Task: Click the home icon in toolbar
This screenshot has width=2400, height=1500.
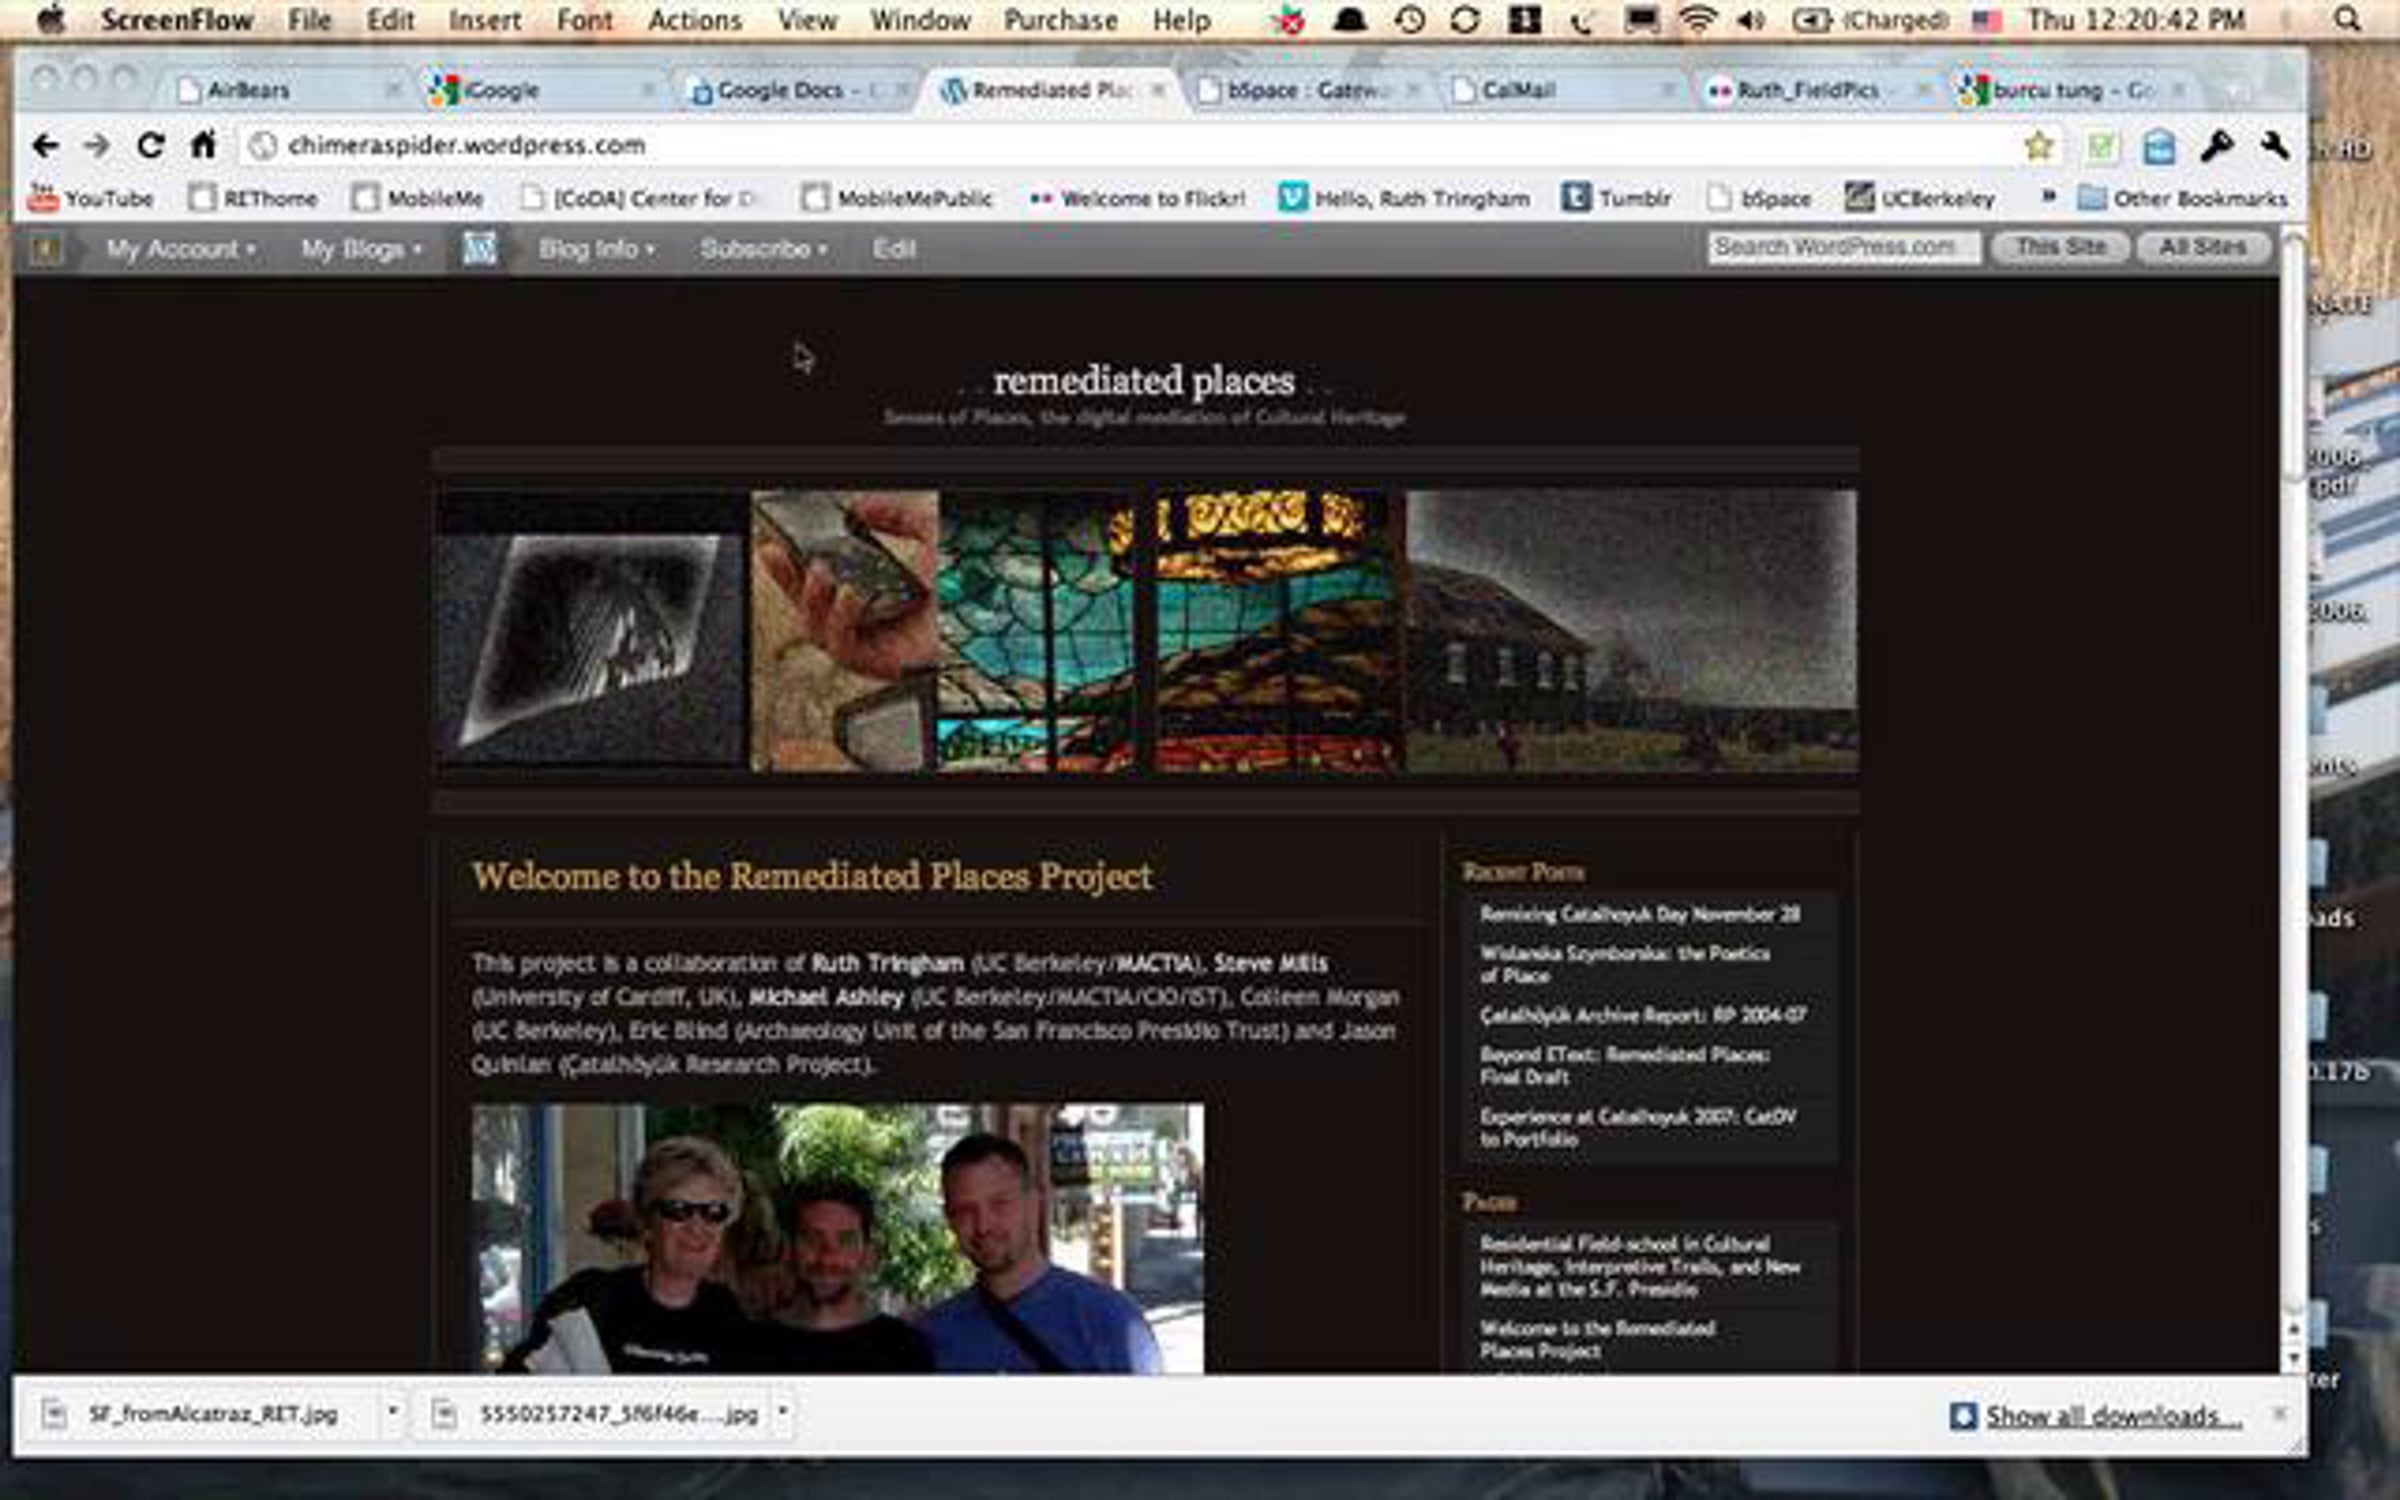Action: click(204, 146)
